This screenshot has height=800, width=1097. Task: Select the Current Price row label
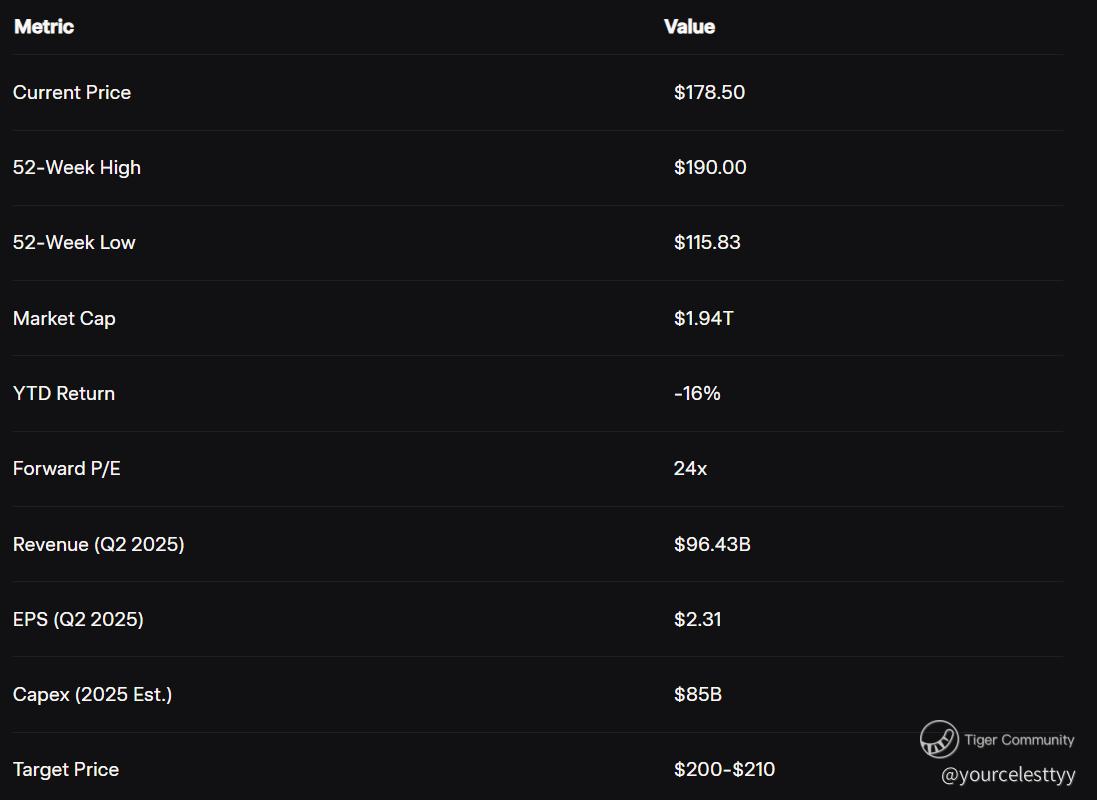pyautogui.click(x=72, y=92)
